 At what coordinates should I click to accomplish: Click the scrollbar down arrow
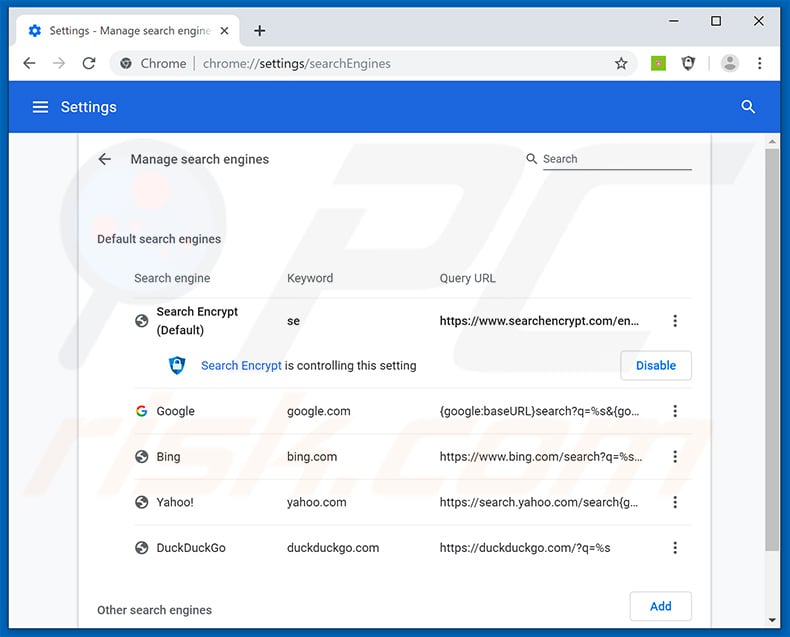[x=771, y=620]
